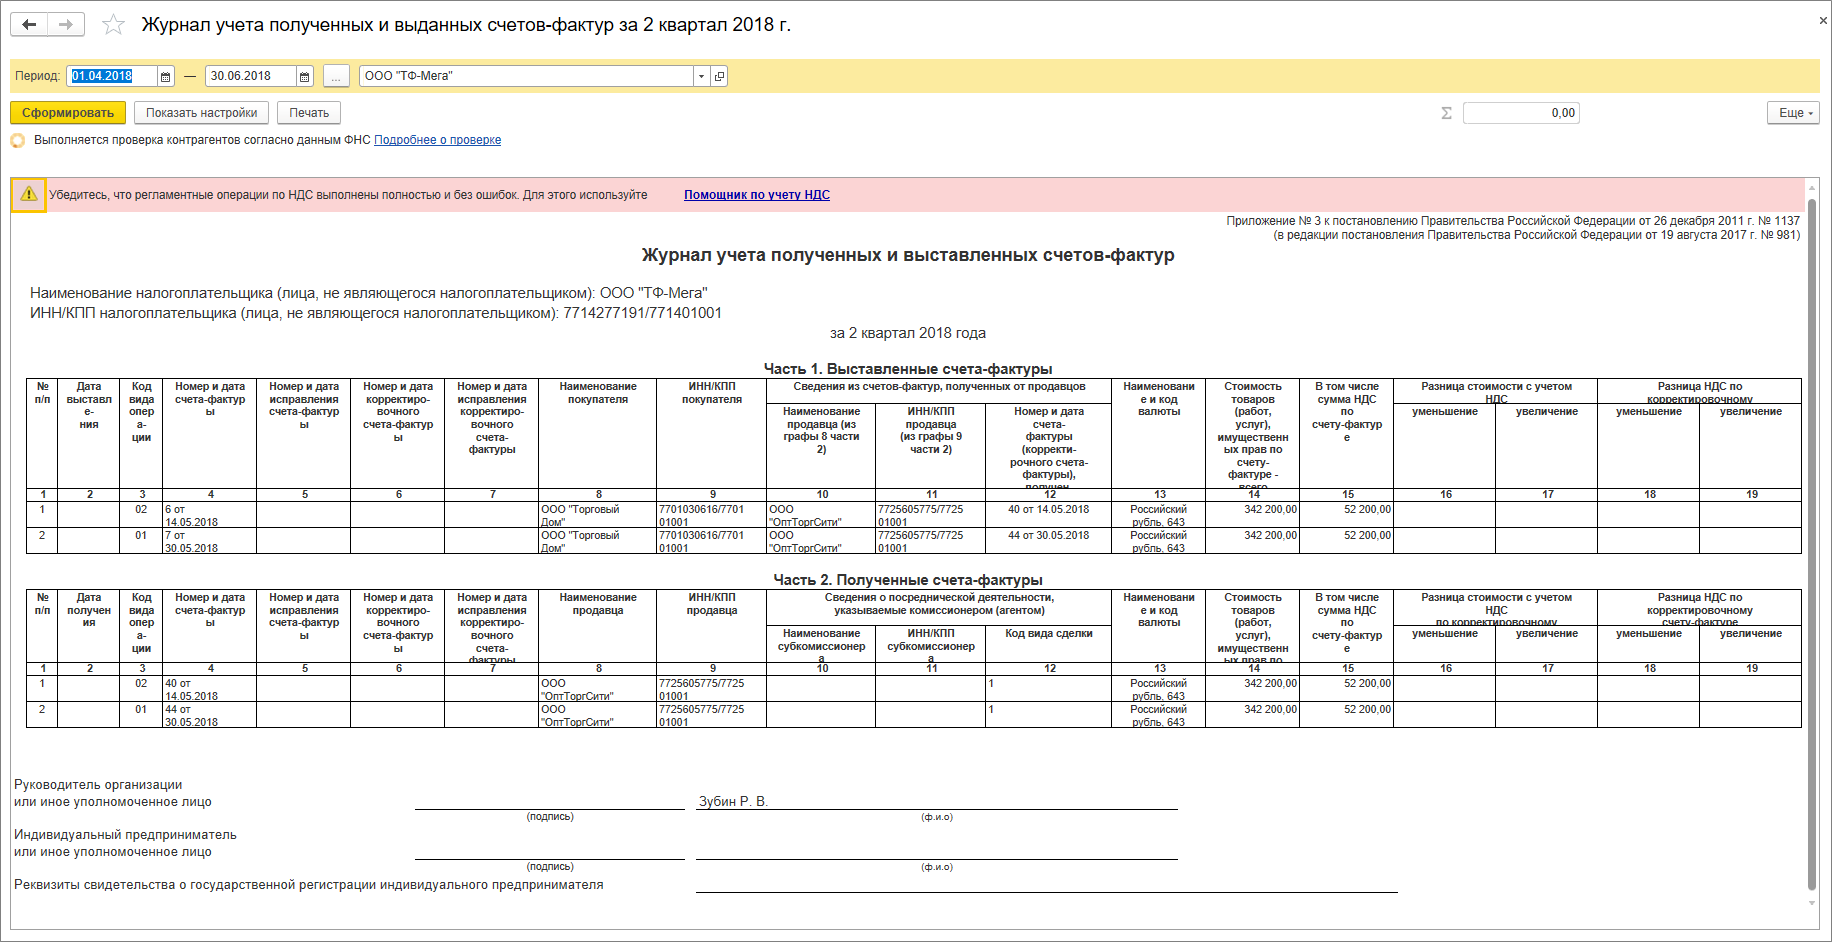This screenshot has height=942, width=1832.
Task: Open Помощник по учету НДС link
Action: (757, 195)
